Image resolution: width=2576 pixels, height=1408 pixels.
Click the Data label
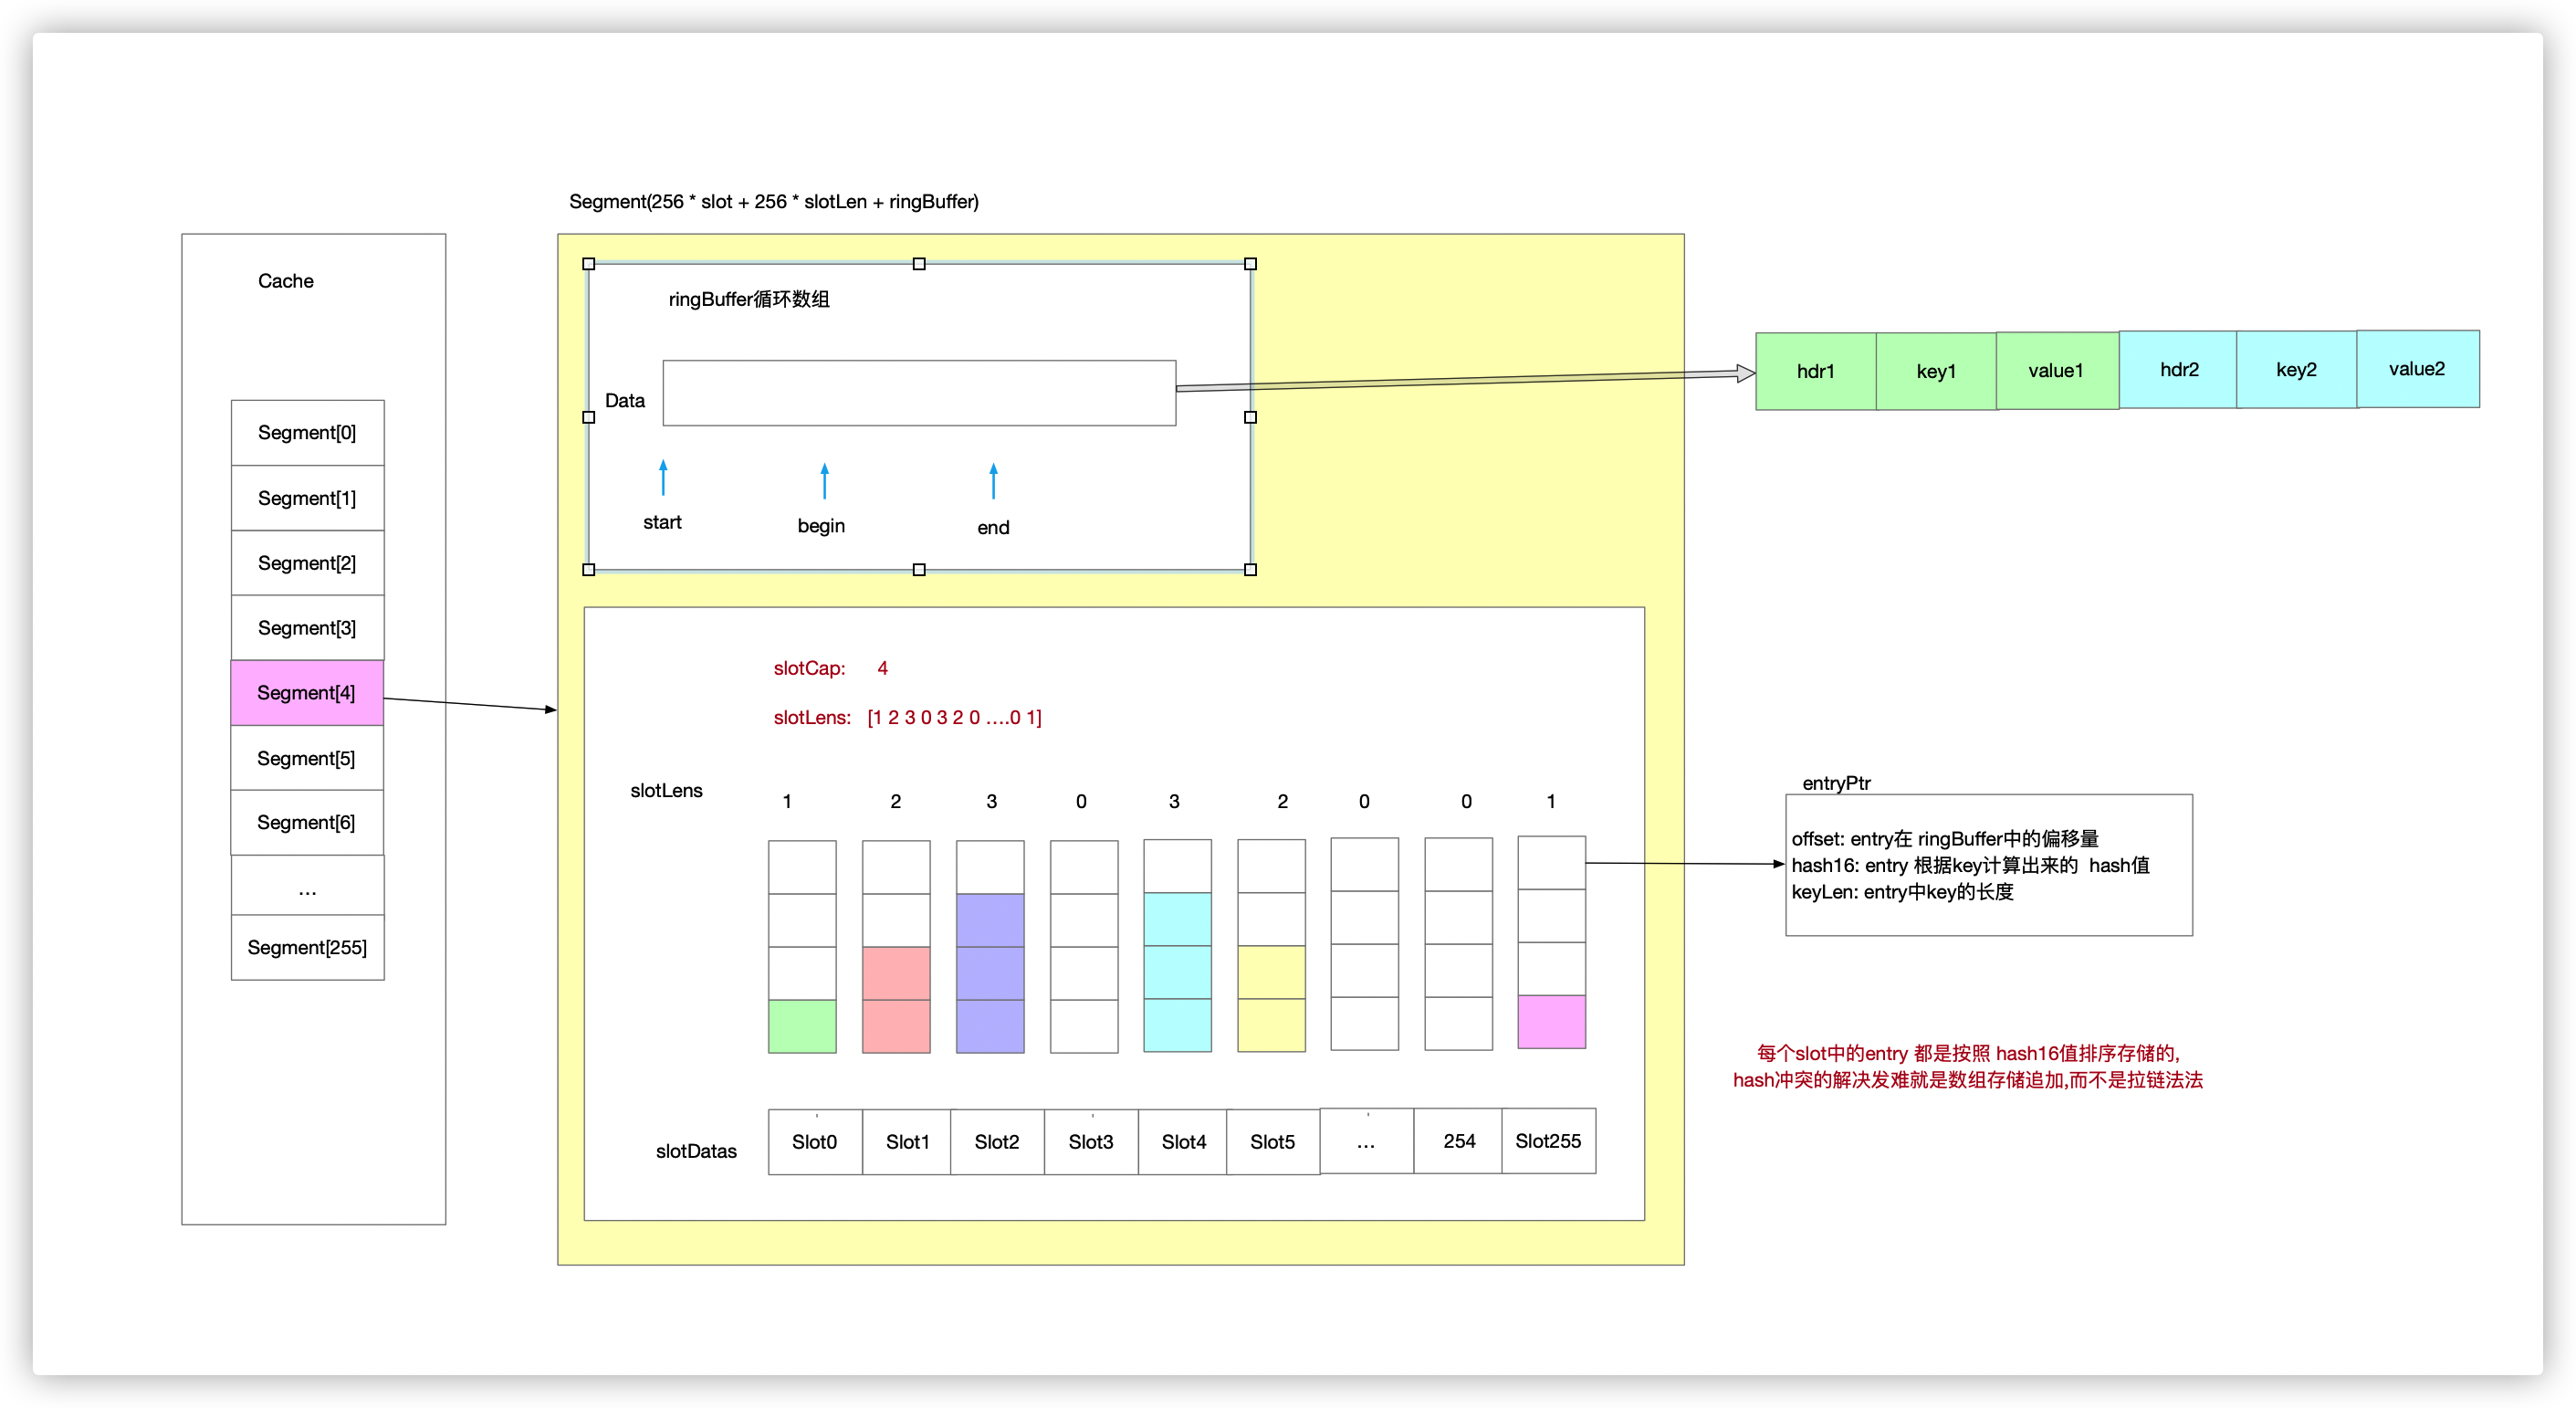point(625,401)
